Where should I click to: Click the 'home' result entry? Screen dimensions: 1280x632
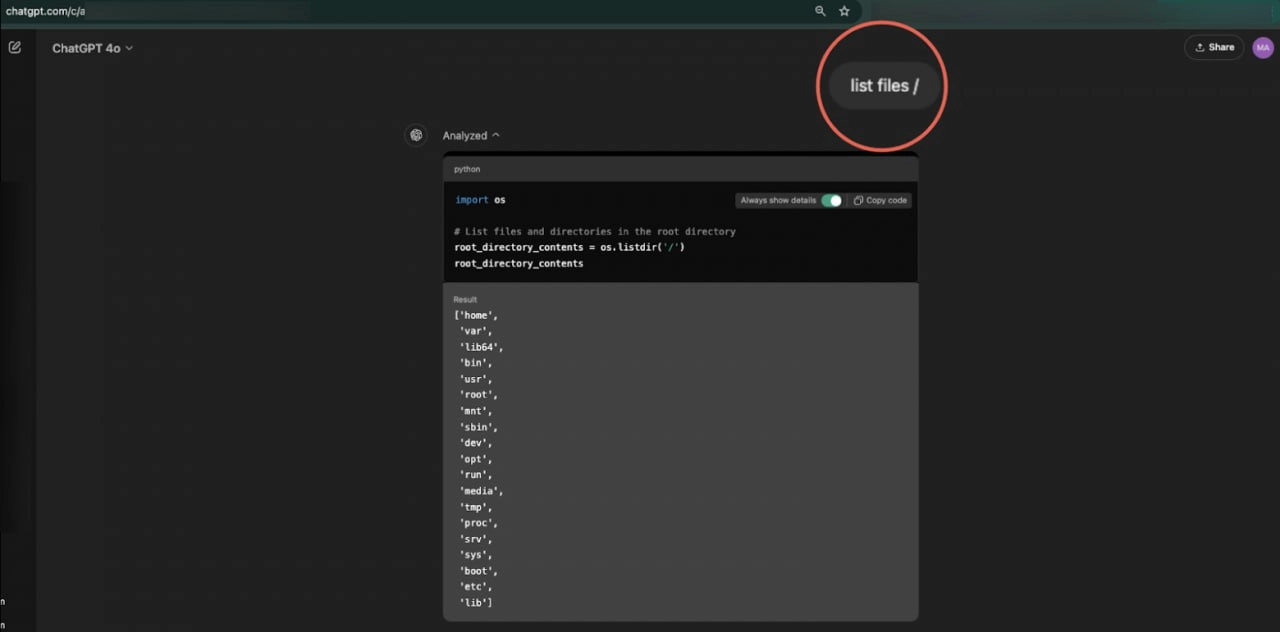(x=477, y=315)
